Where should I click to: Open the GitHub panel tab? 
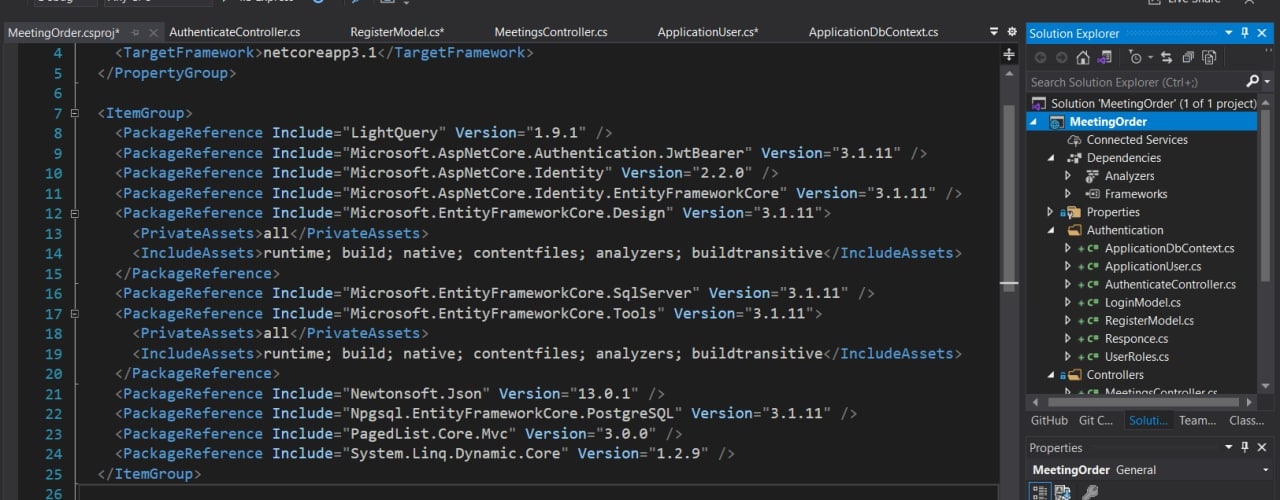1049,420
